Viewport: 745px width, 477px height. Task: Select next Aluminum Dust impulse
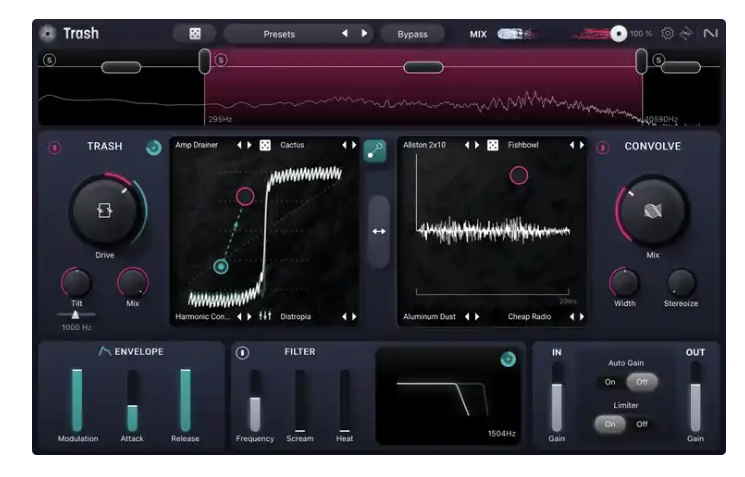(x=477, y=316)
